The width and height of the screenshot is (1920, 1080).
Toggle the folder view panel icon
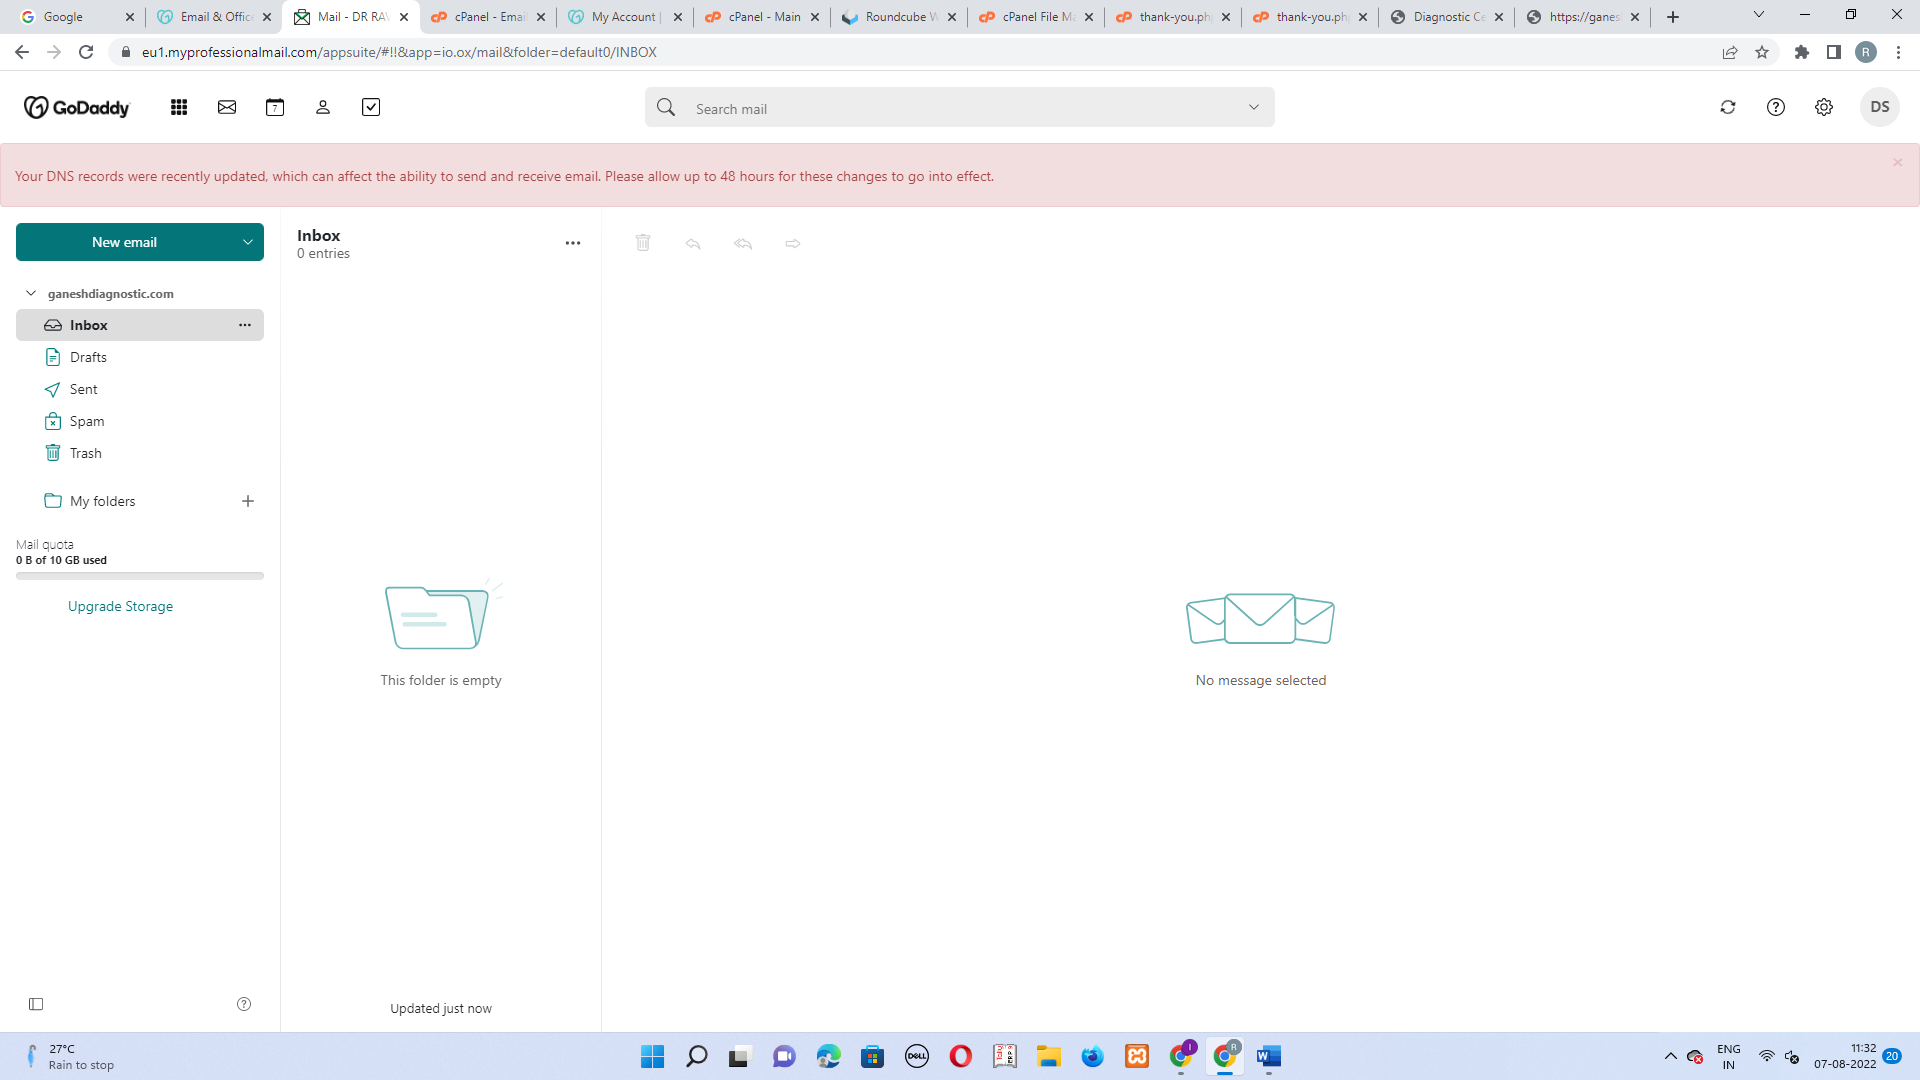(x=36, y=1004)
